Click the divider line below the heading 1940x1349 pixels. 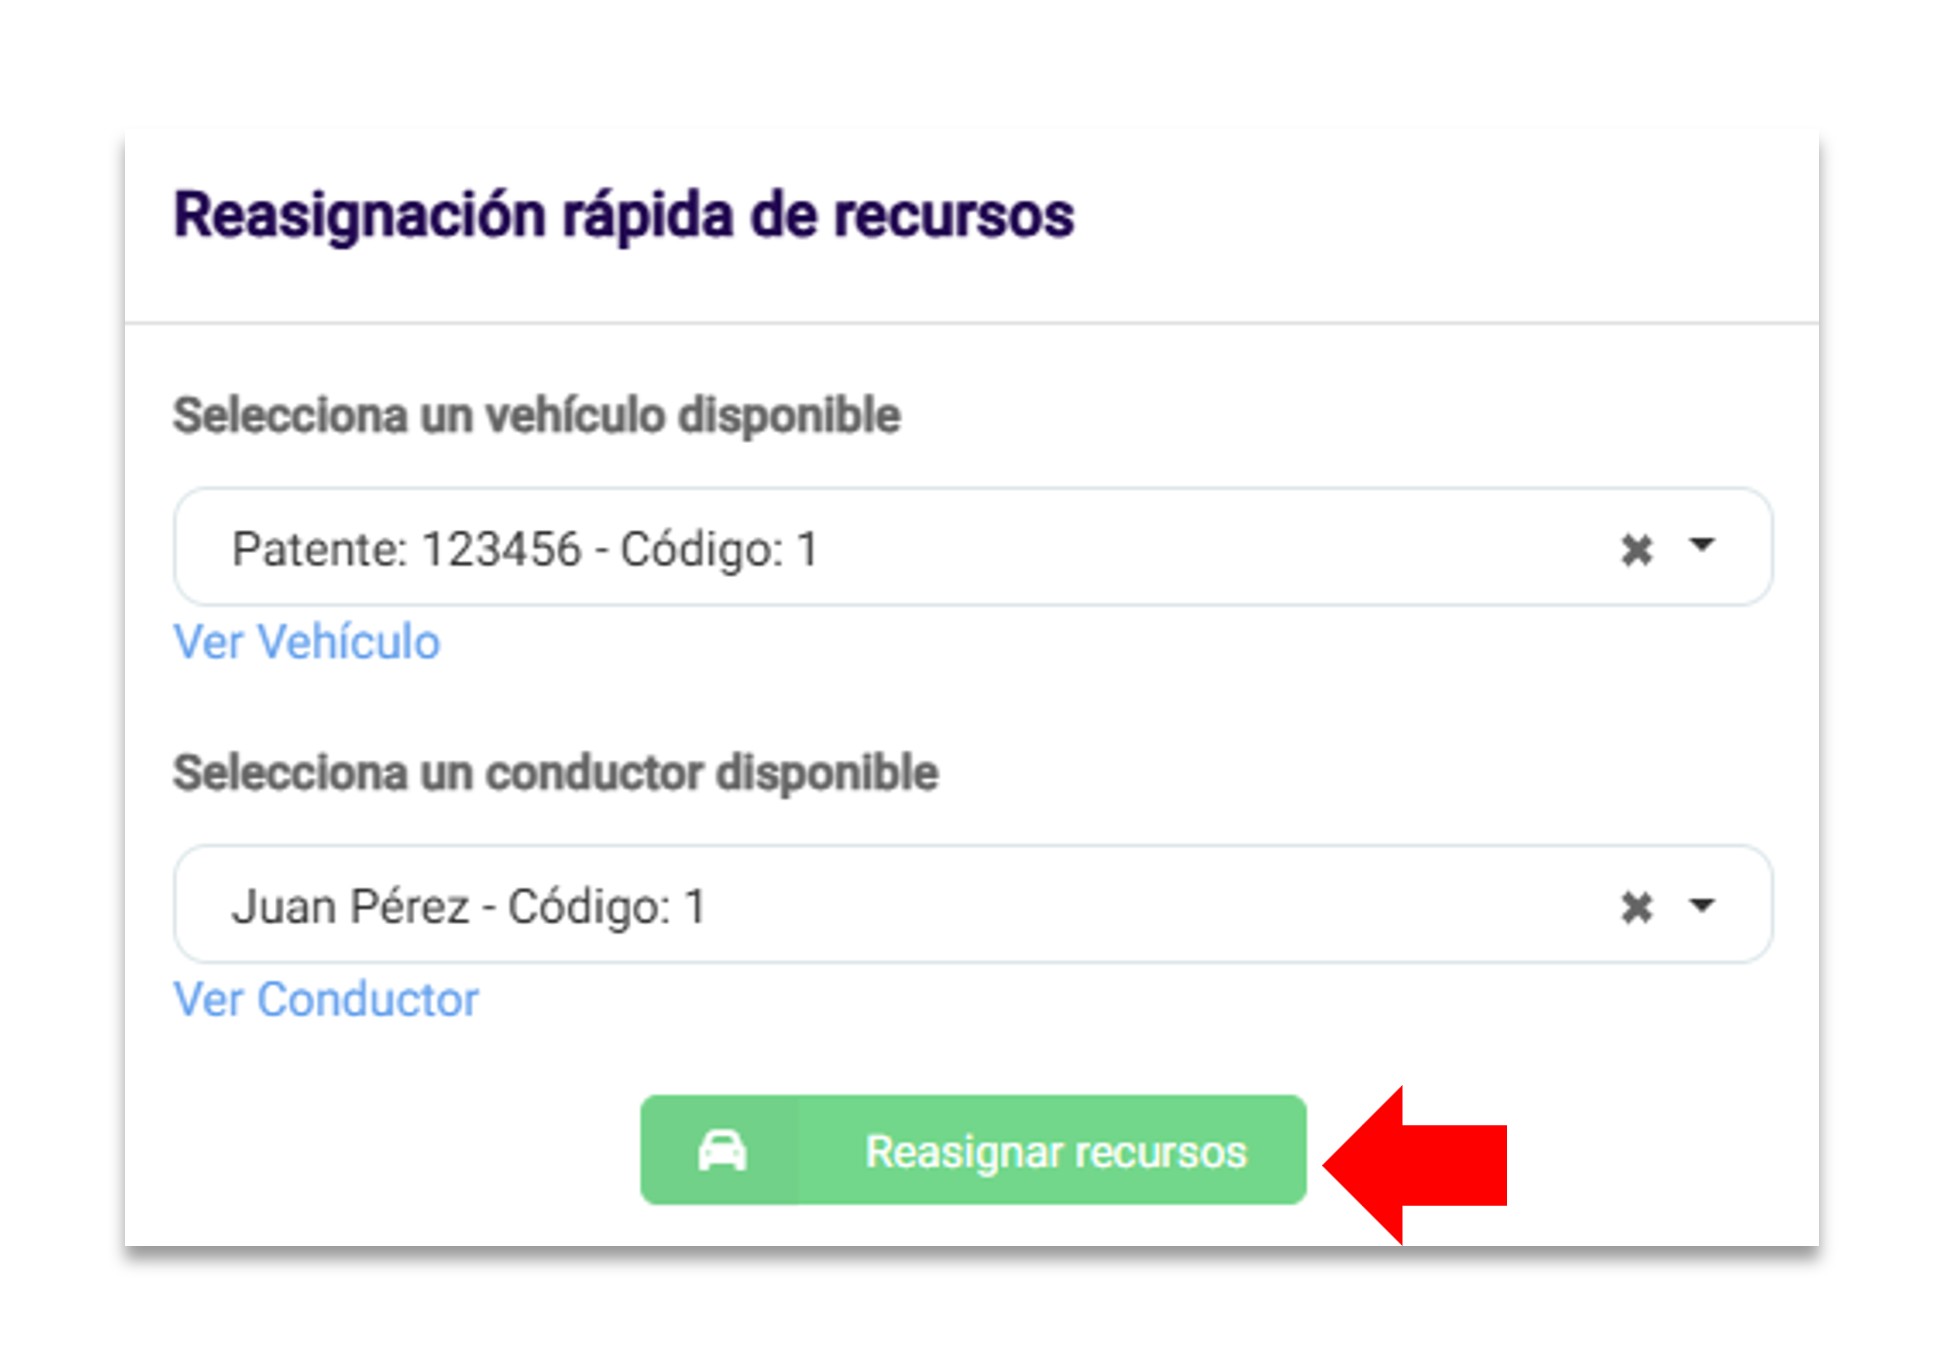(x=970, y=323)
